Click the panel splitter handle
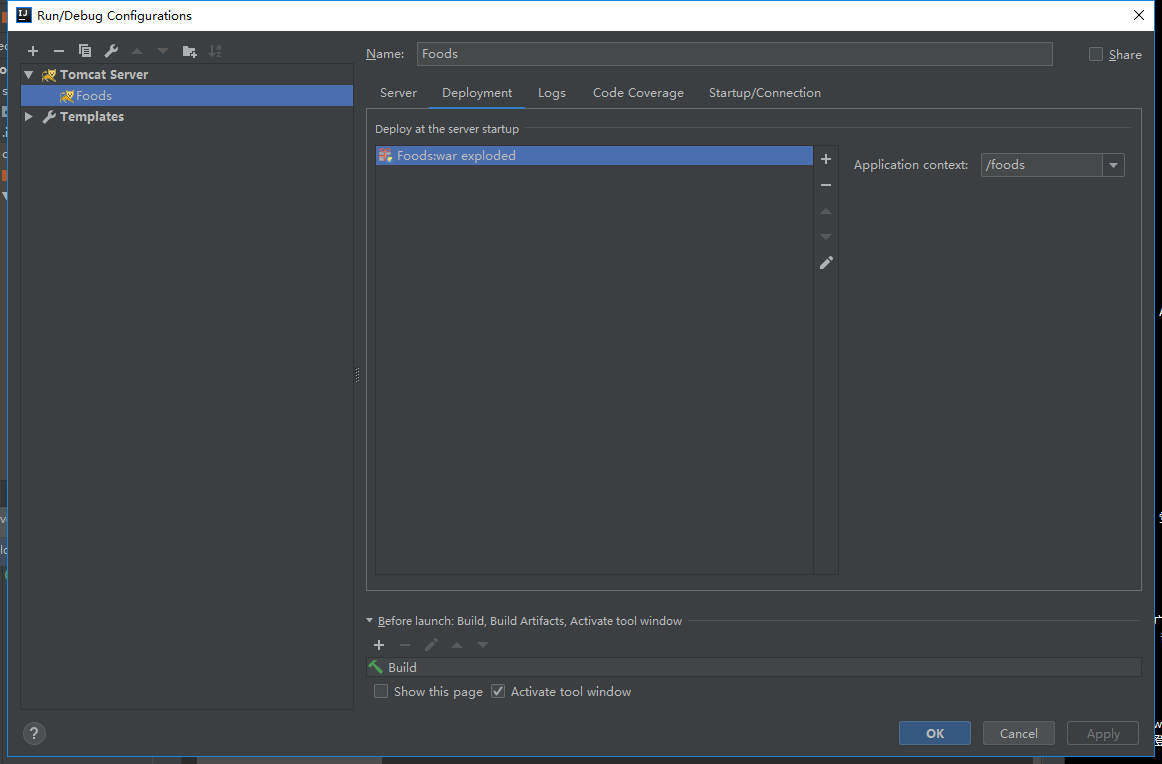Screen dimensions: 1162x764 point(358,375)
